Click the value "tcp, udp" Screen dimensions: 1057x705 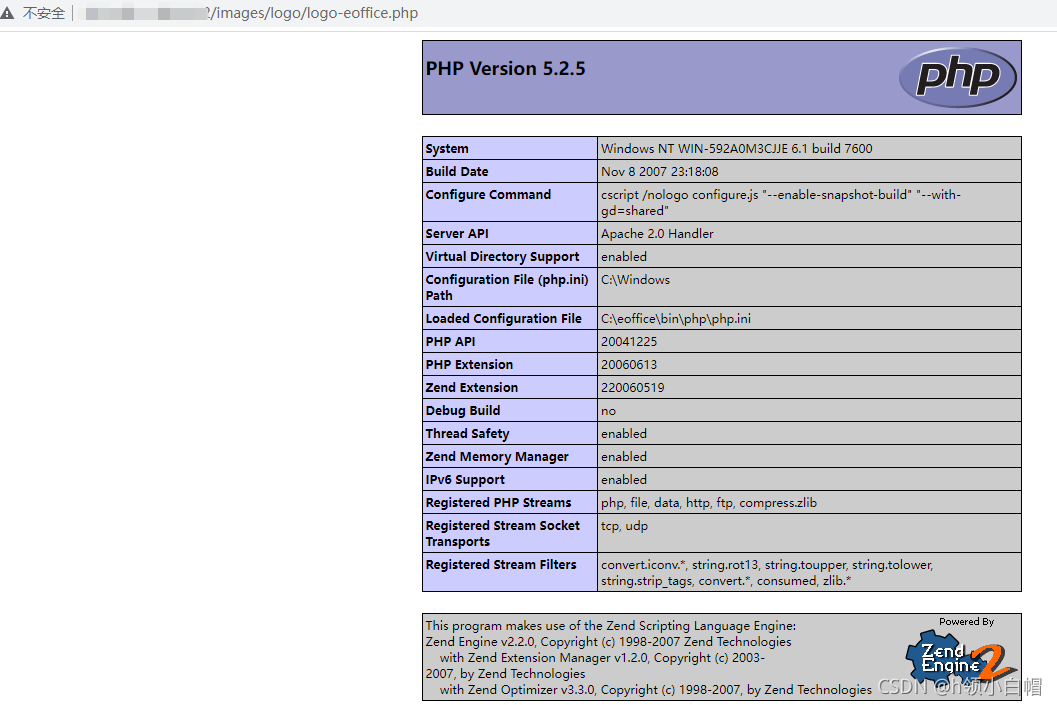(624, 525)
